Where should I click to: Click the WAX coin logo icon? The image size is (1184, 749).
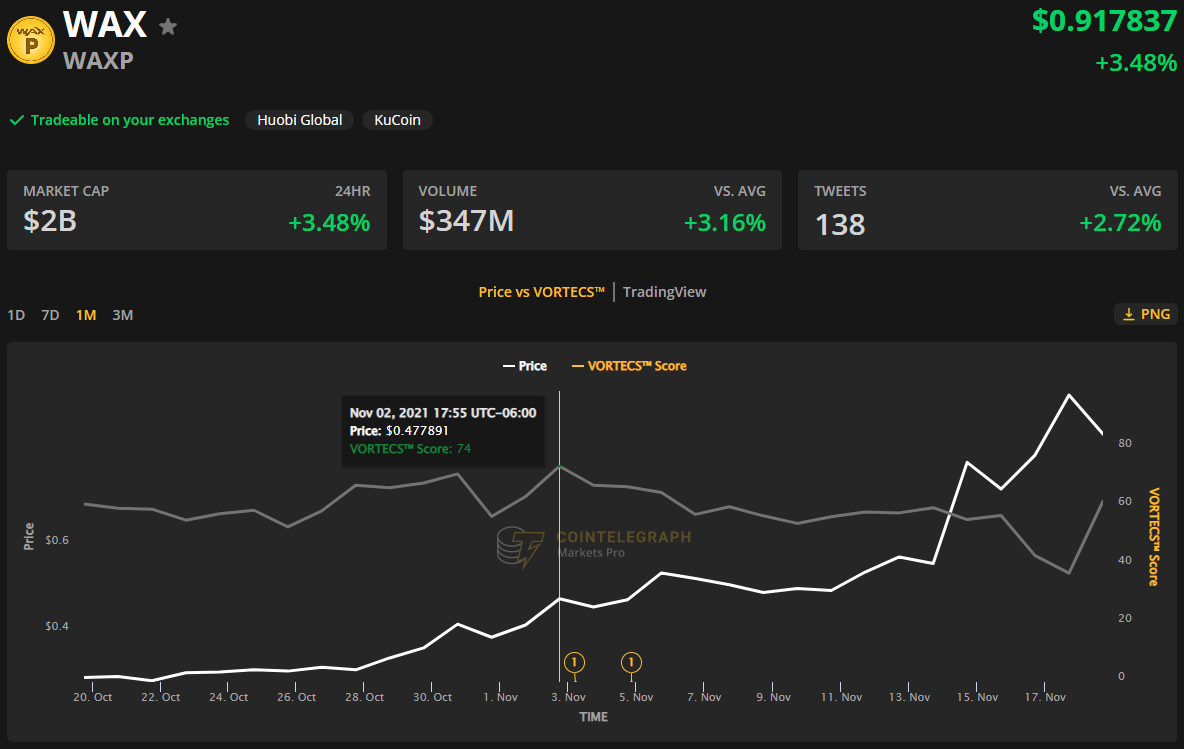click(x=31, y=41)
